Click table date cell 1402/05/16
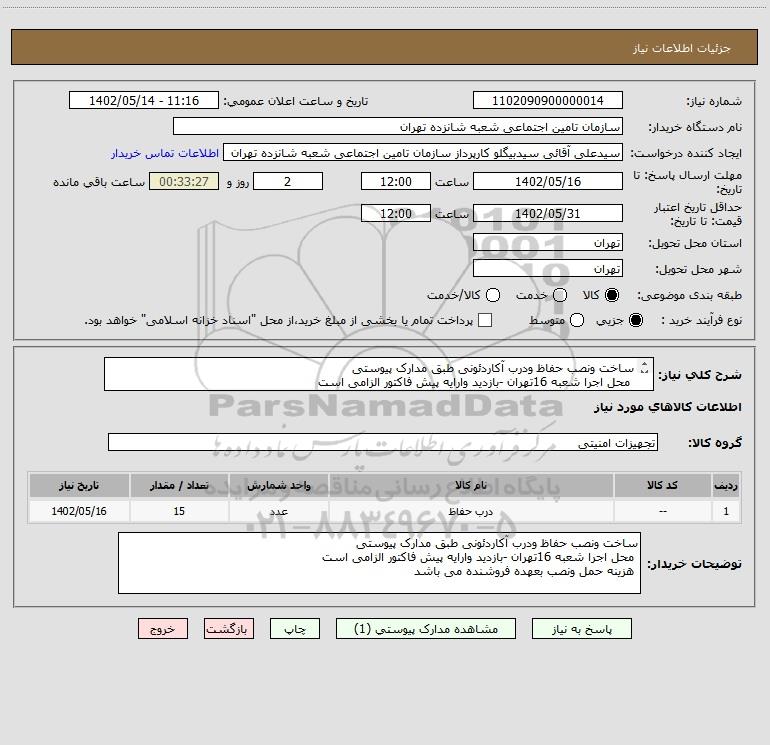This screenshot has height=745, width=770. click(79, 511)
